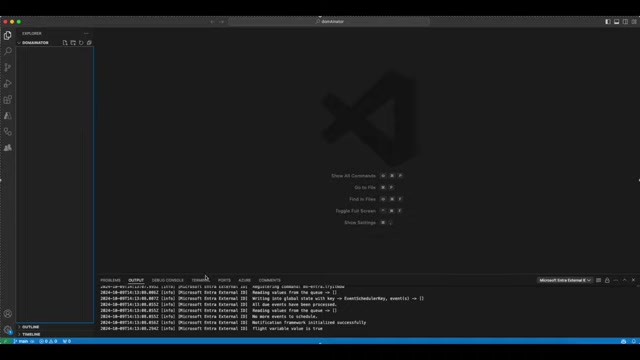Open the Extensions view icon
This screenshot has height=360, width=640.
[x=8, y=100]
